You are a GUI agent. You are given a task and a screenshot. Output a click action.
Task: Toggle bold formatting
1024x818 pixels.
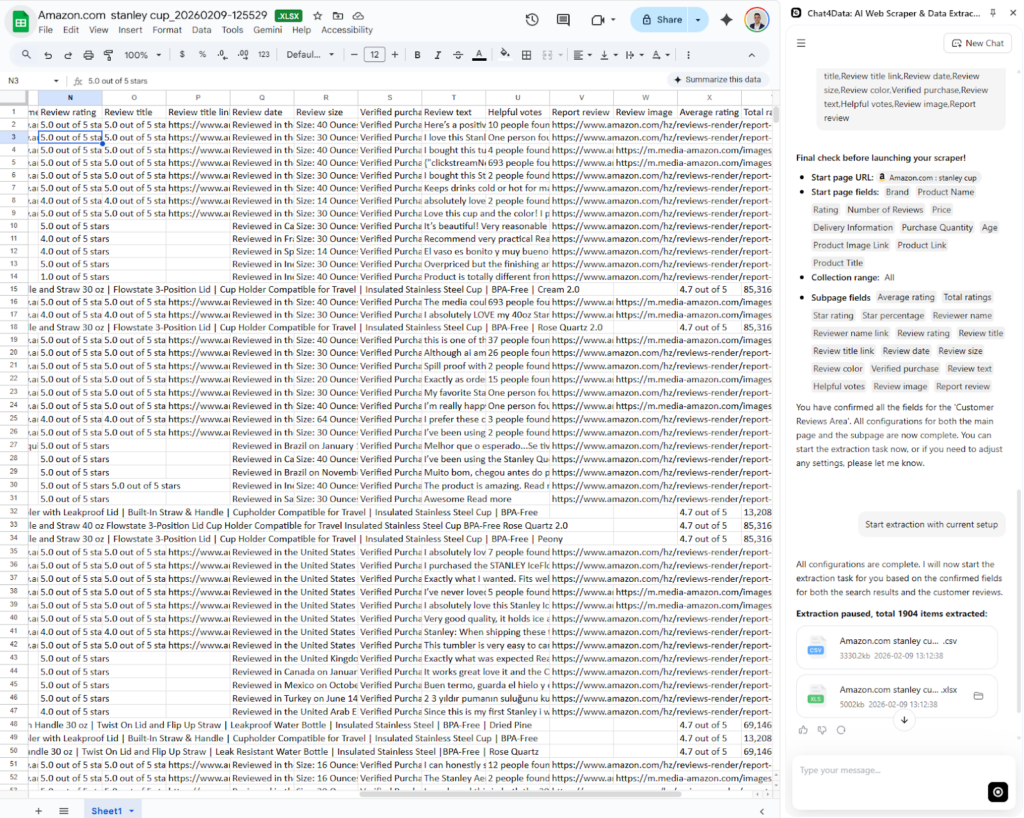tap(417, 55)
